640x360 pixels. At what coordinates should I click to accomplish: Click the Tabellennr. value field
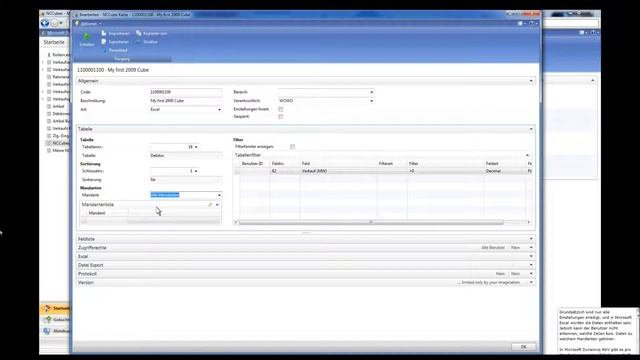pyautogui.click(x=171, y=147)
